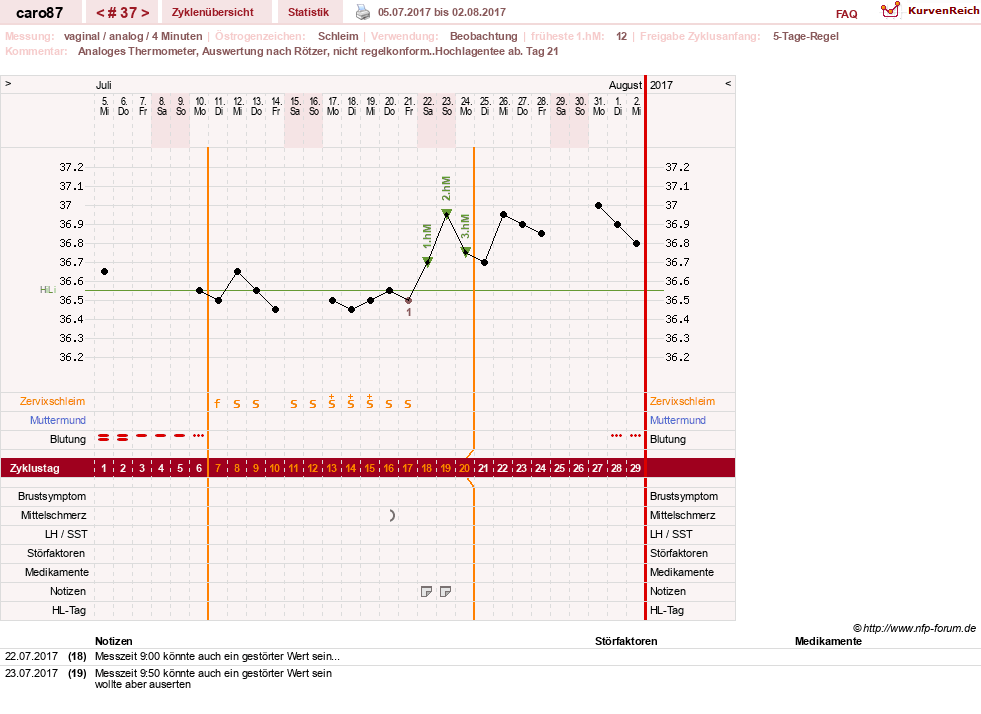The image size is (981, 714).
Task: Click the Zervixschleim label on the left
Action: click(x=53, y=401)
